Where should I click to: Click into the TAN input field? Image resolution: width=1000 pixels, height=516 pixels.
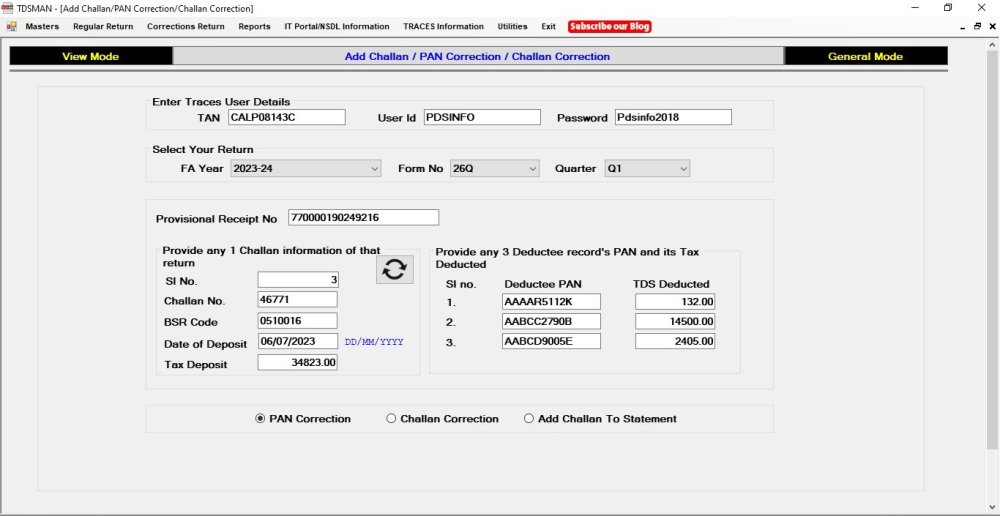click(x=287, y=117)
